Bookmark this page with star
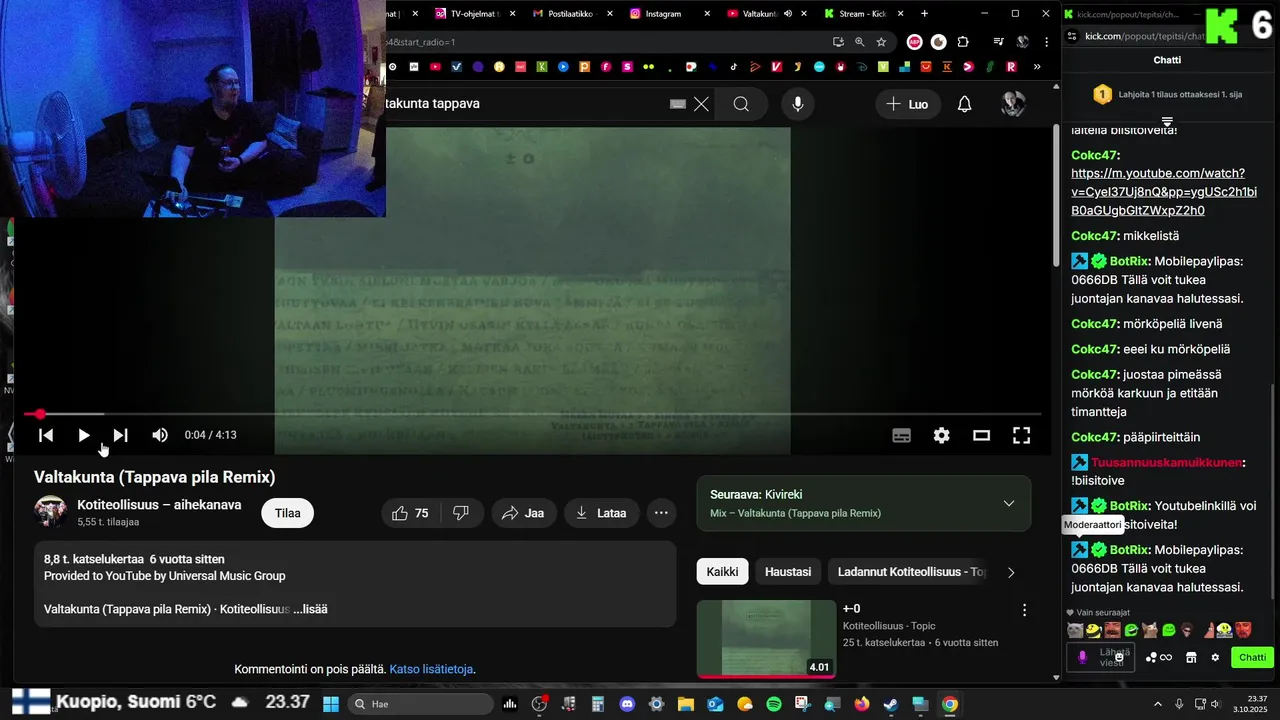Image resolution: width=1280 pixels, height=720 pixels. [x=881, y=42]
